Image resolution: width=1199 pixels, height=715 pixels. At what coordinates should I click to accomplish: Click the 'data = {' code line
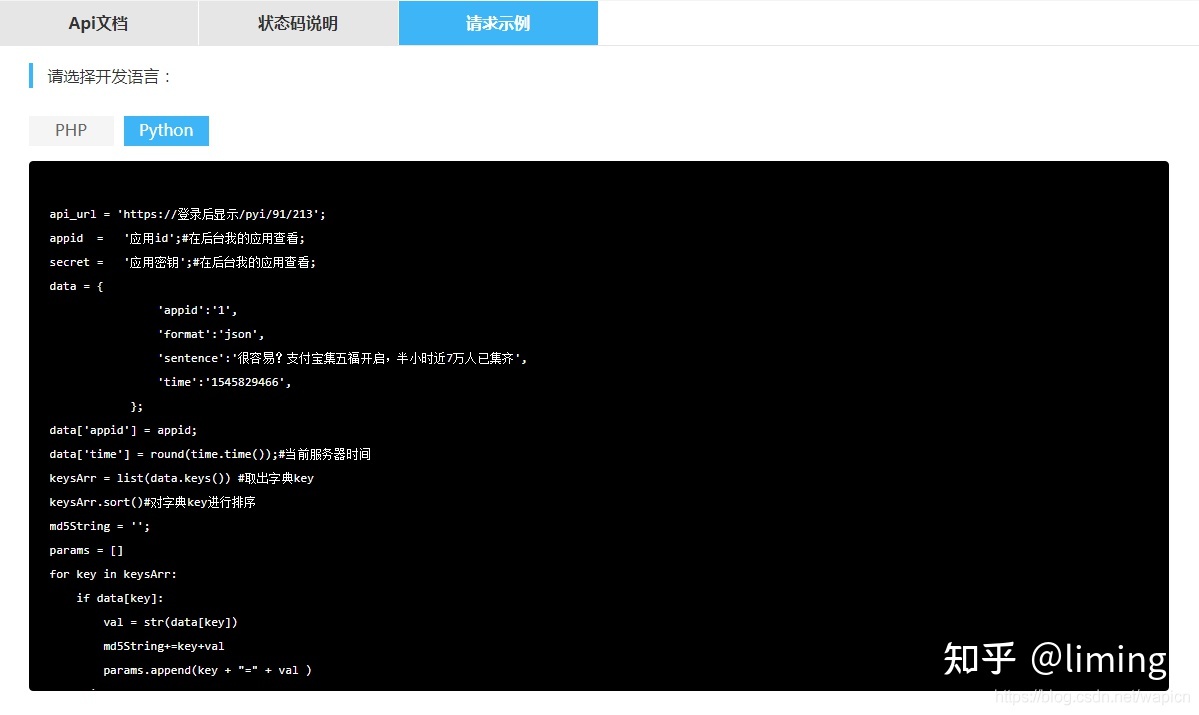pos(76,286)
